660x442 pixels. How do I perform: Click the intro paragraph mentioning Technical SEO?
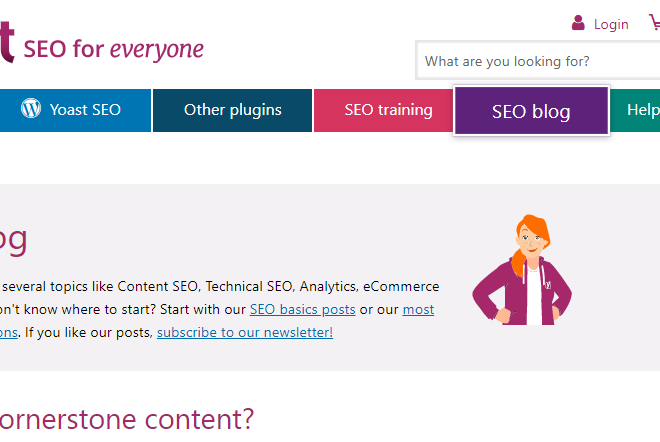point(220,309)
